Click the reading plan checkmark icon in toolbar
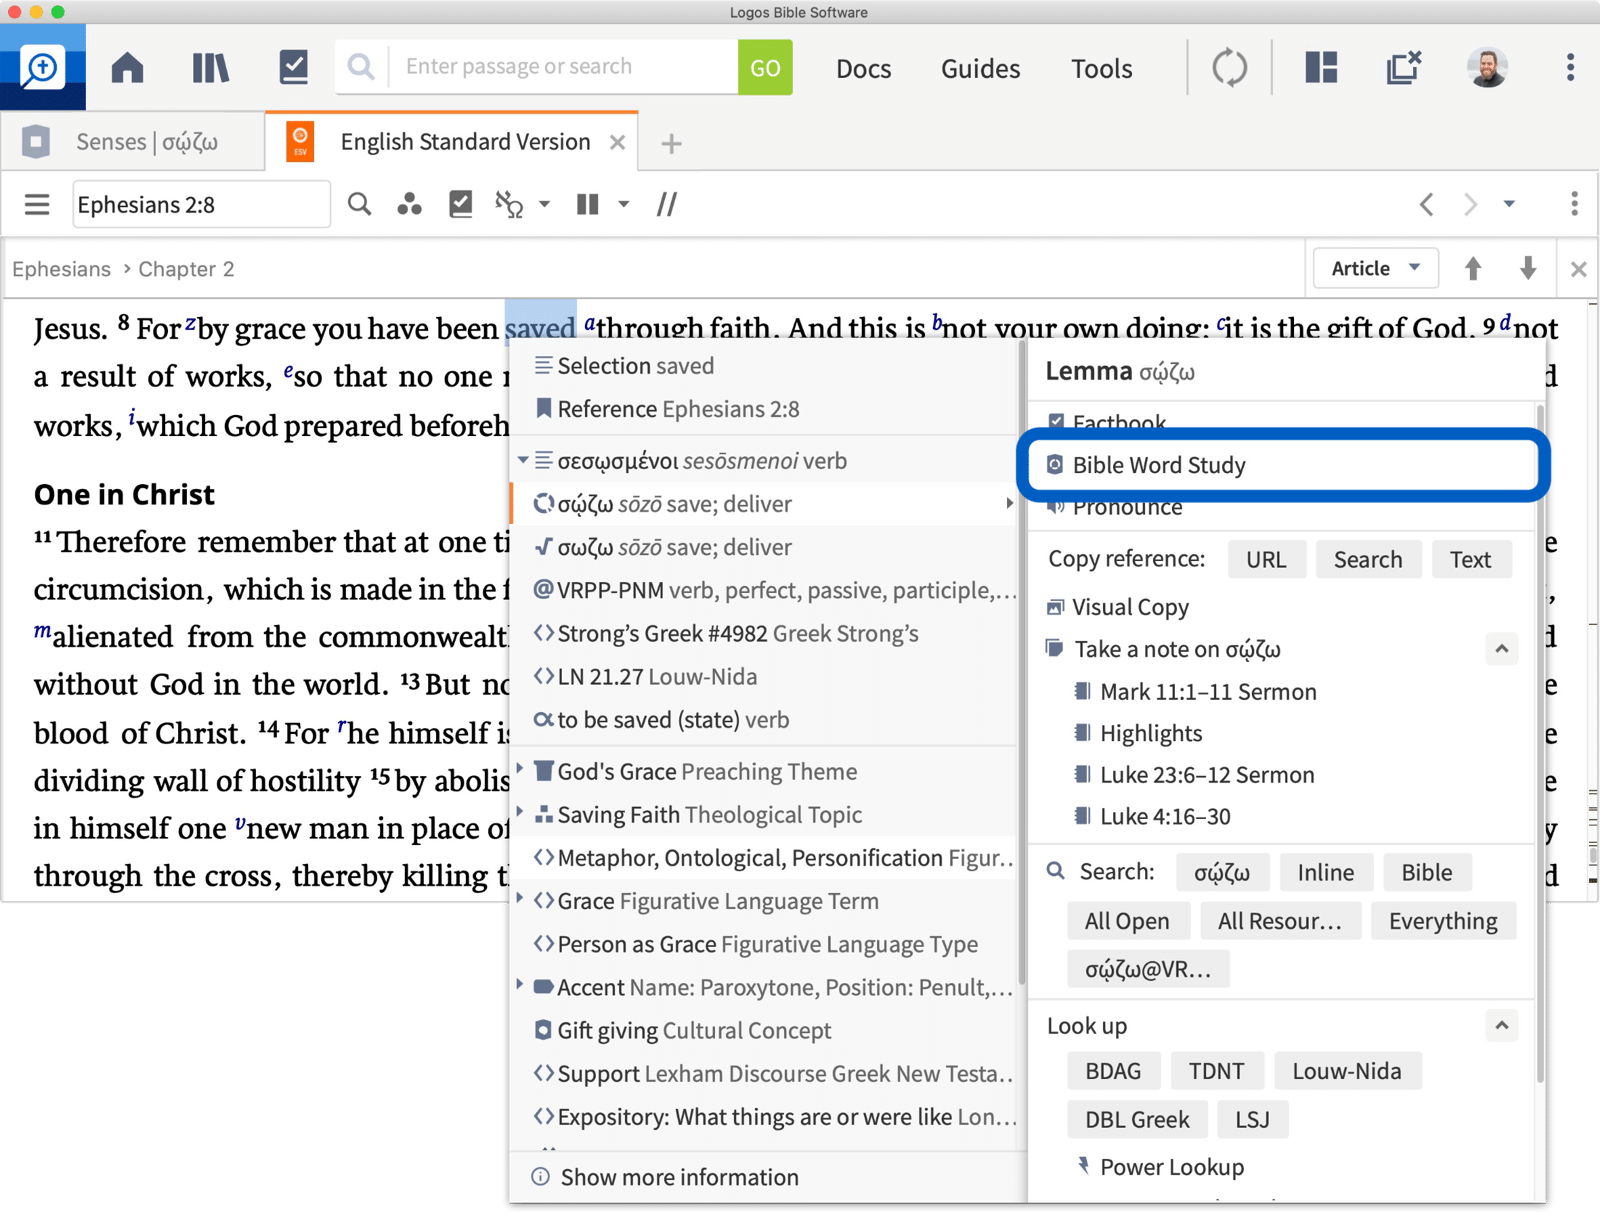1600x1215 pixels. click(x=460, y=205)
